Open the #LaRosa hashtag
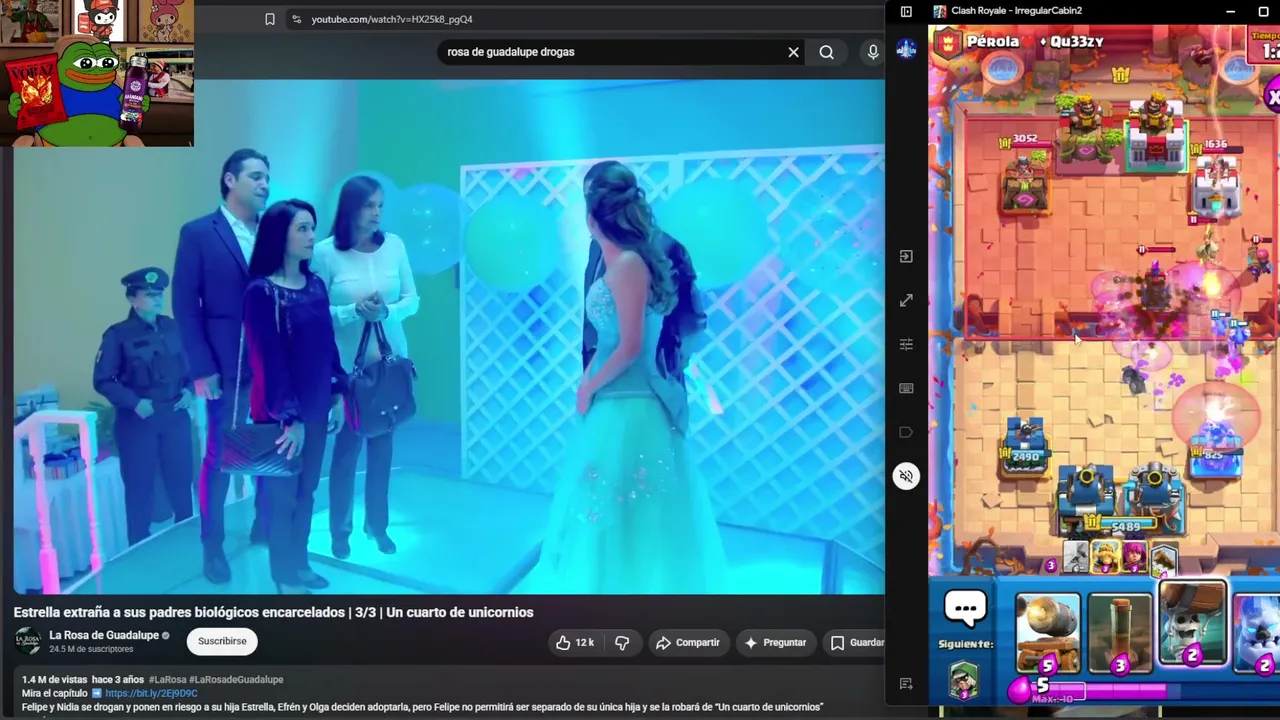The image size is (1280, 720). (x=167, y=680)
